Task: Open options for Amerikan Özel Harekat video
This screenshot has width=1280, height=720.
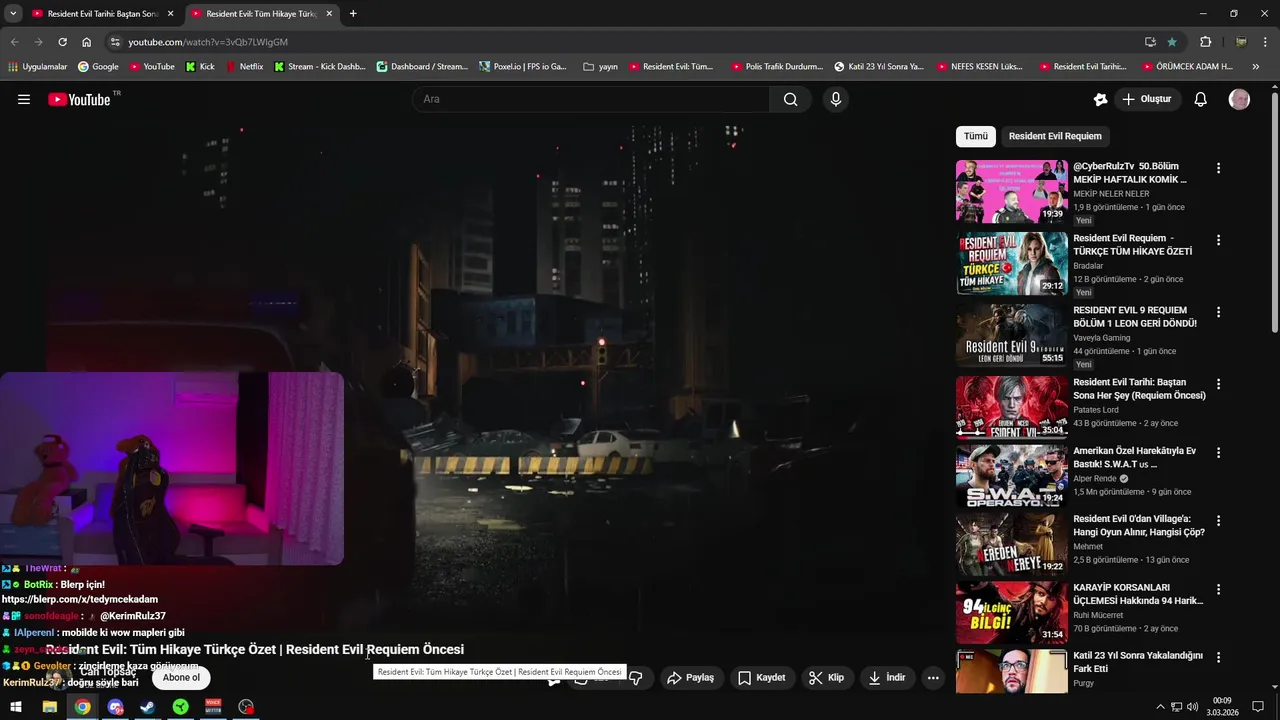Action: [x=1218, y=453]
